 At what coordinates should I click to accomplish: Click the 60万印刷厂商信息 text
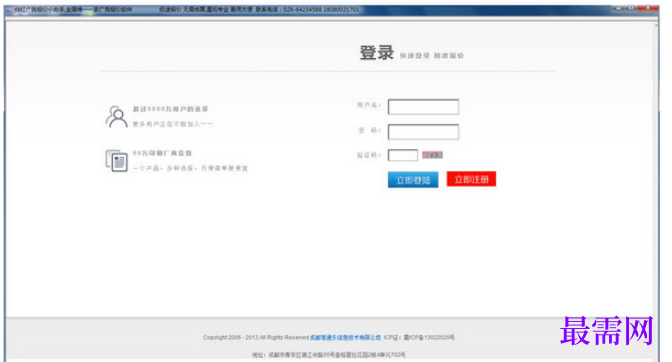(x=162, y=153)
